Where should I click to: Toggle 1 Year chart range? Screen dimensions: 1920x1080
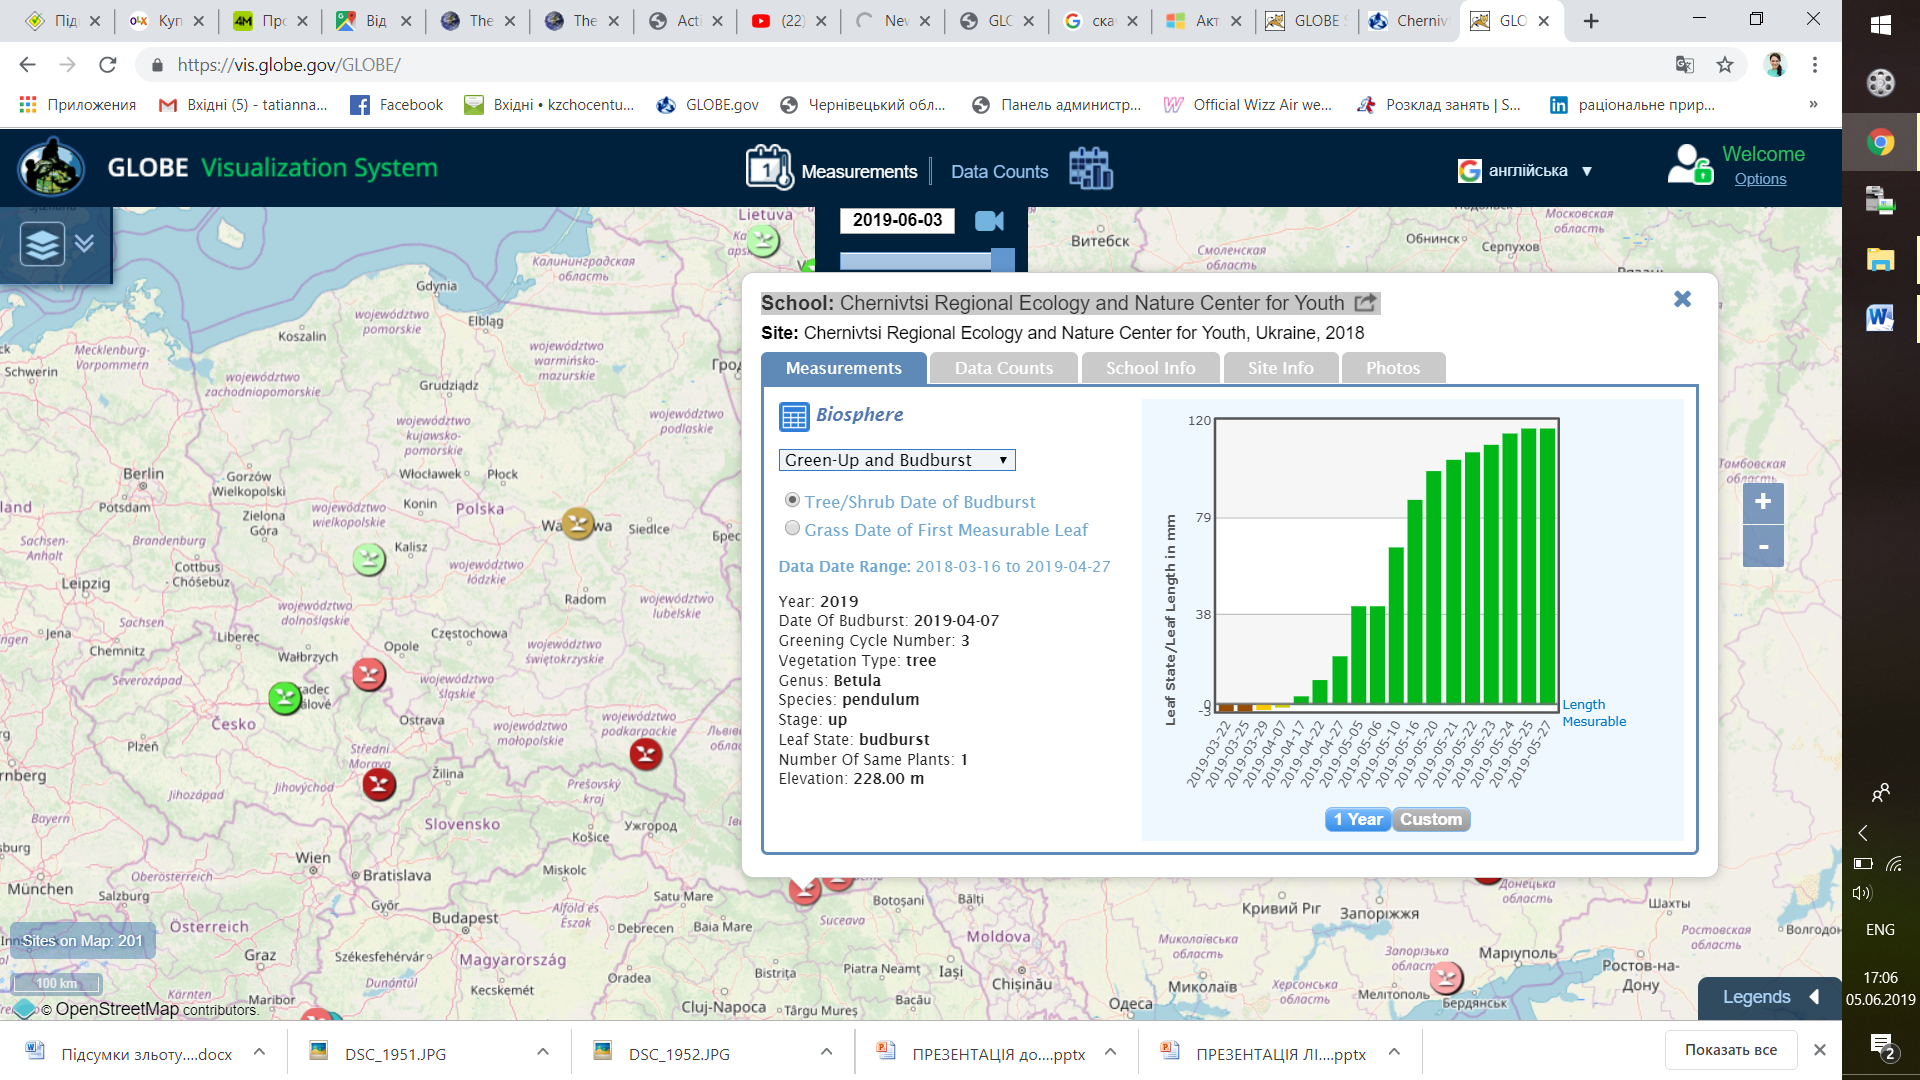(x=1357, y=819)
